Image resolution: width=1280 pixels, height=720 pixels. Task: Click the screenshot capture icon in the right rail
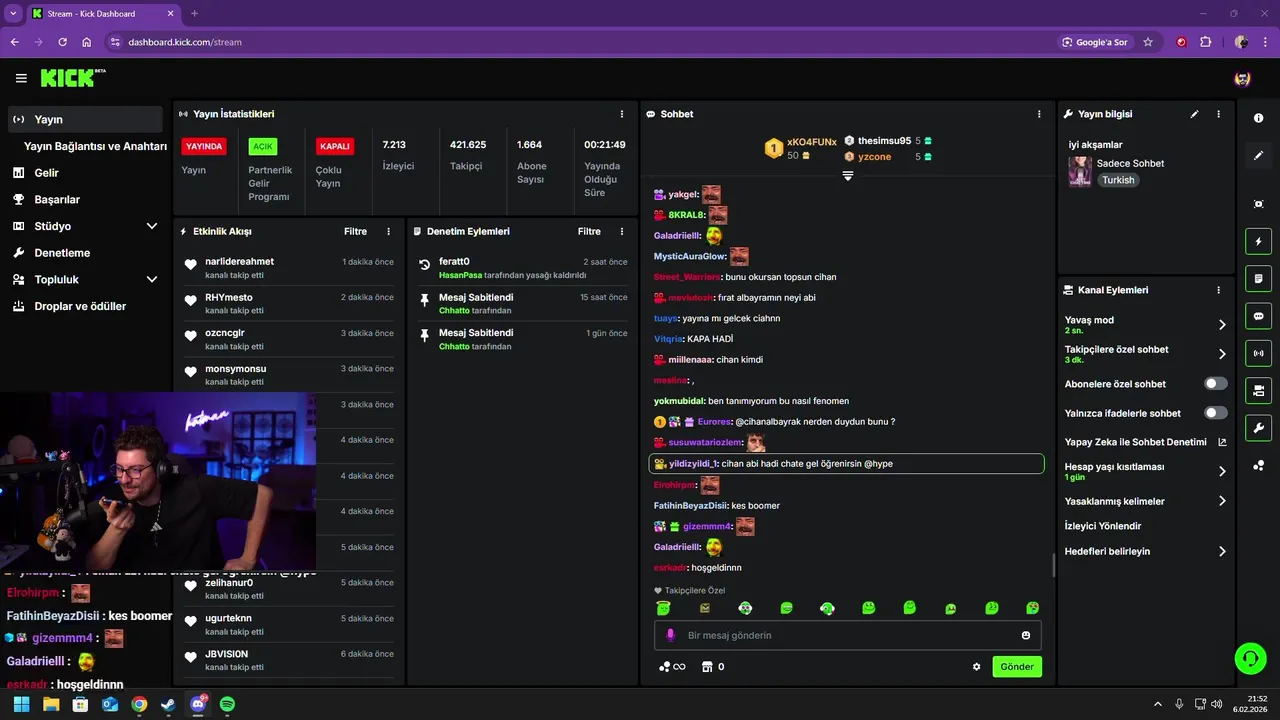(1258, 204)
